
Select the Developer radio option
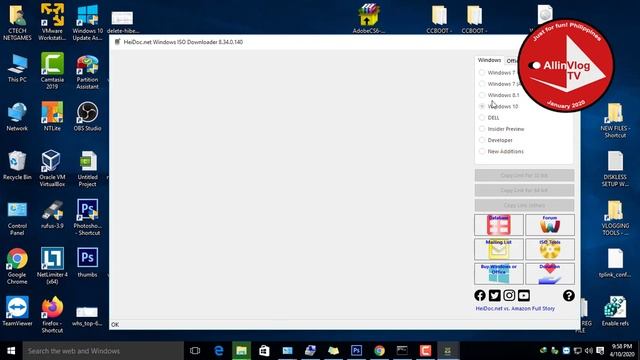coord(482,140)
